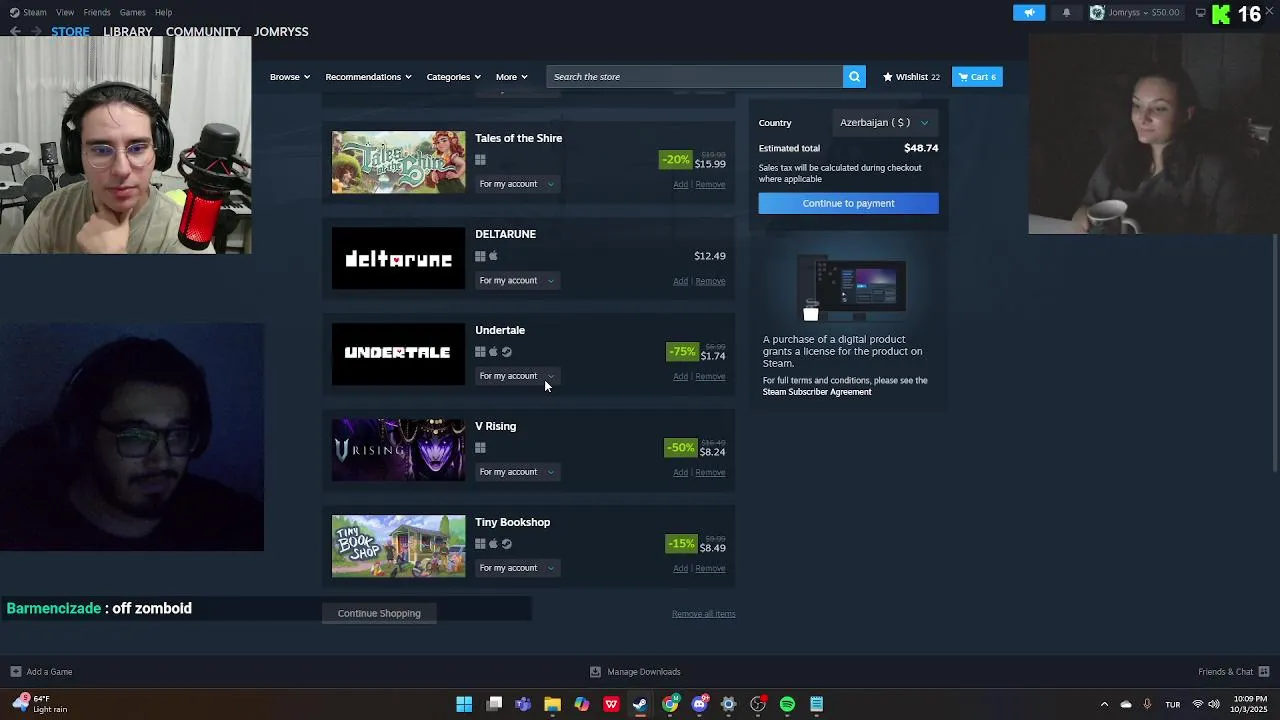Switch to the LIBRARY tab
Viewport: 1280px width, 720px height.
(128, 32)
